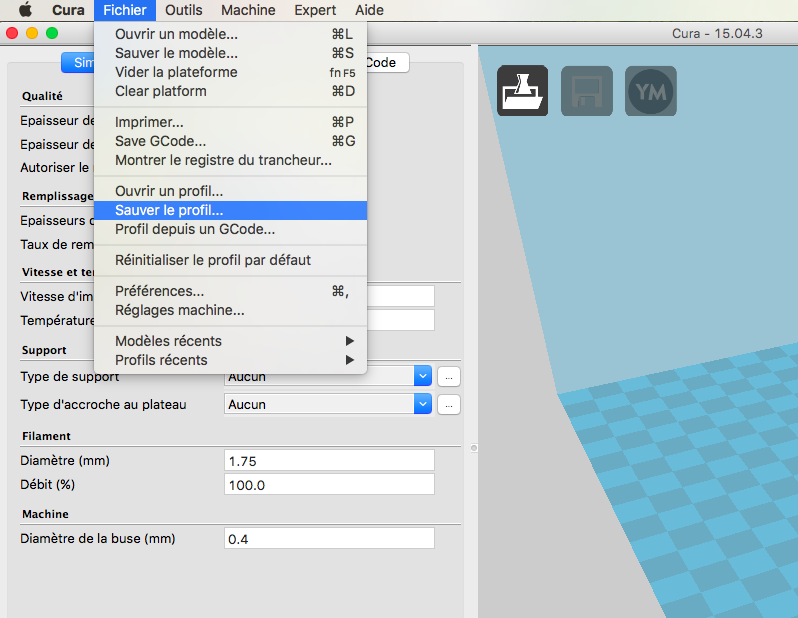Select Sauver le profil… entry
This screenshot has height=618, width=798.
click(231, 210)
